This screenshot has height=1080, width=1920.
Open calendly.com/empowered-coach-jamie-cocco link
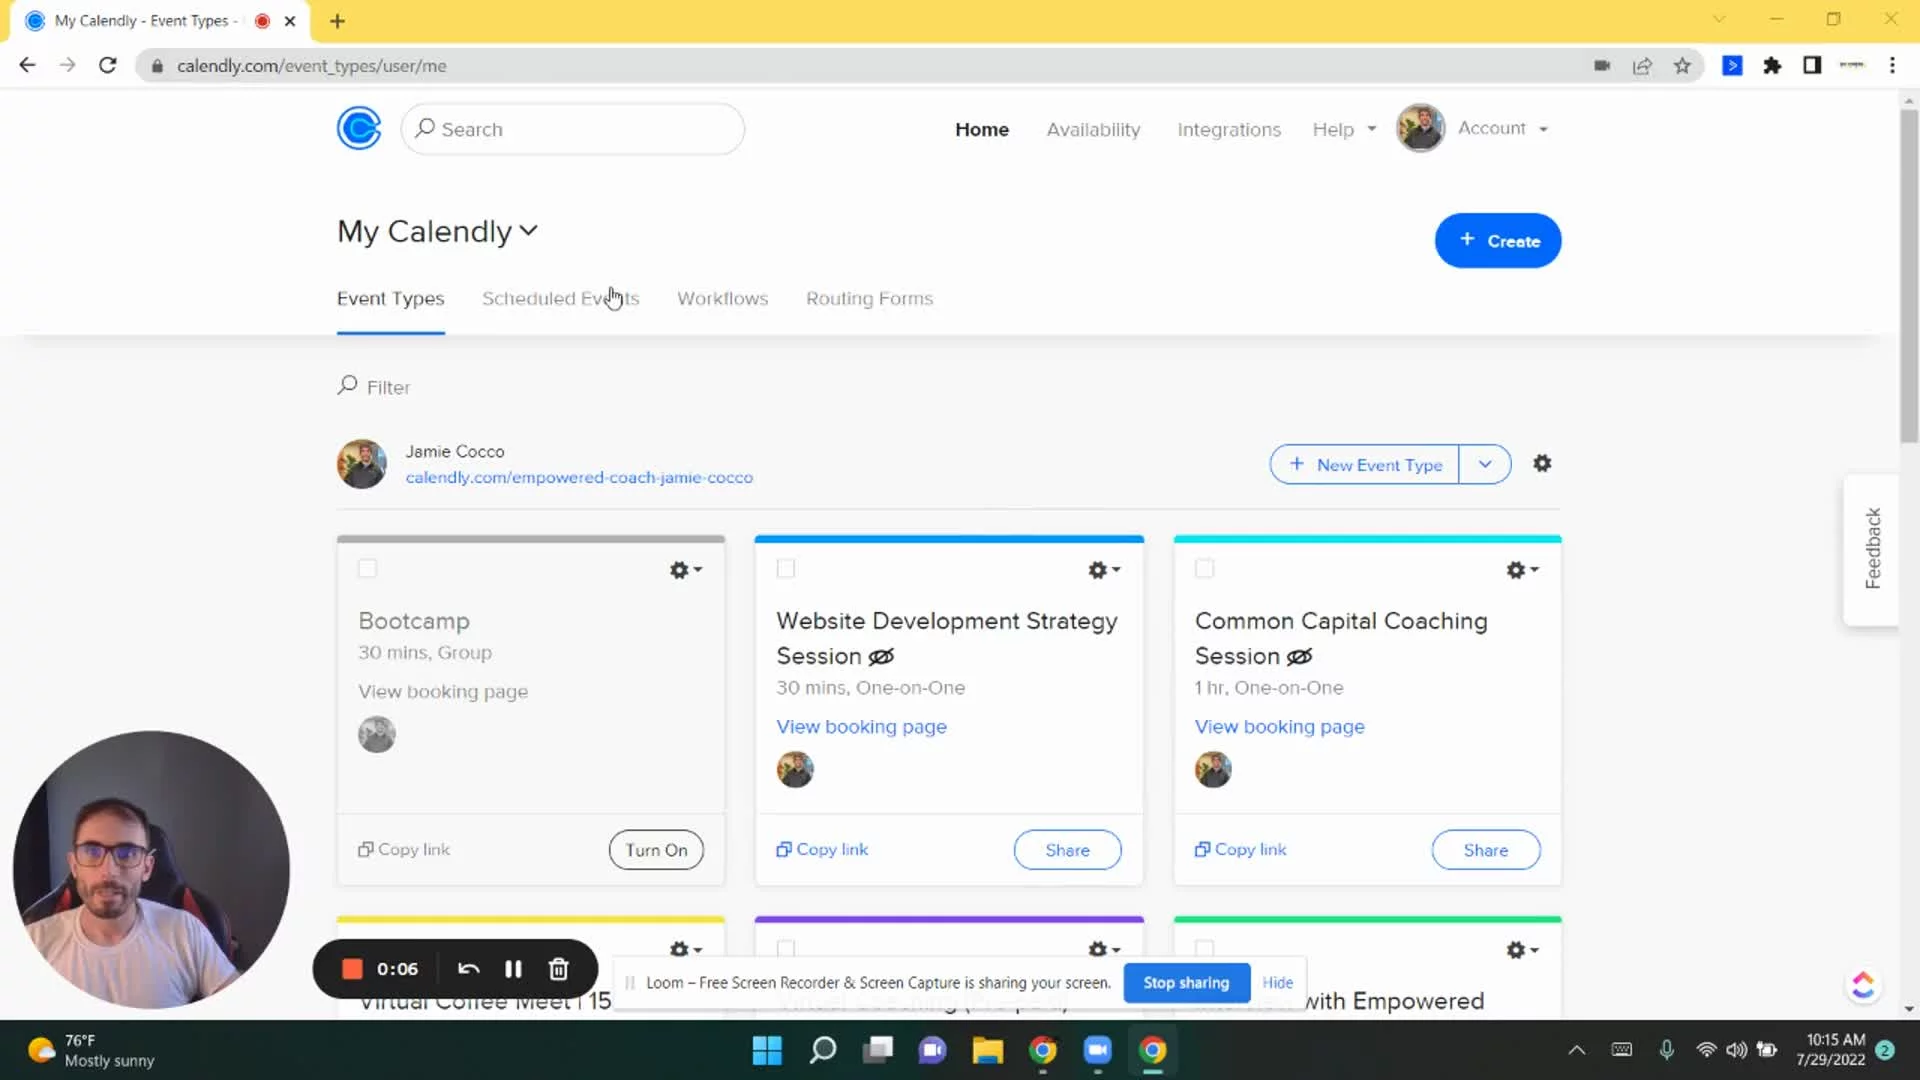579,478
